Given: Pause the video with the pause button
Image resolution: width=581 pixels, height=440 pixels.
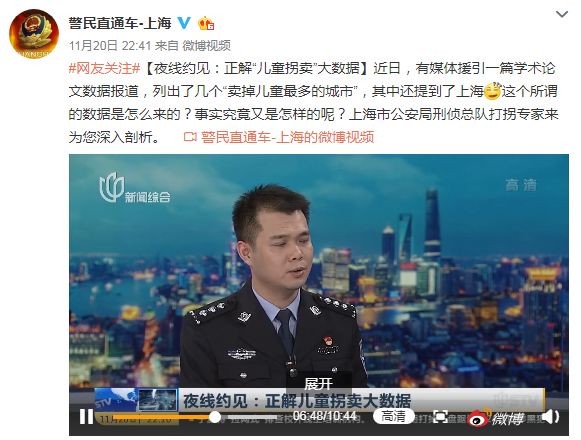Looking at the screenshot, I should 86,417.
